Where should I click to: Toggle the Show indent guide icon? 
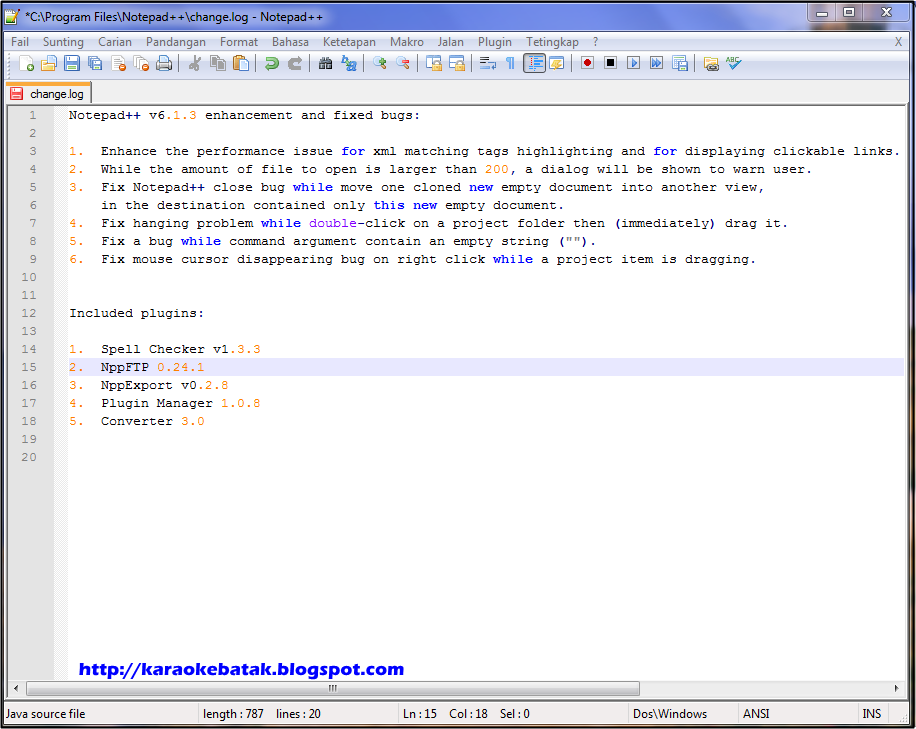[535, 63]
